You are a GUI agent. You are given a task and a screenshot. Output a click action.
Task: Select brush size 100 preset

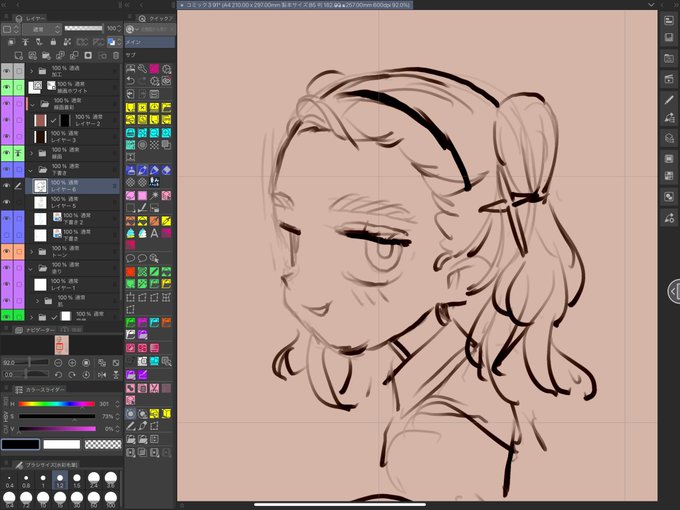click(111, 500)
